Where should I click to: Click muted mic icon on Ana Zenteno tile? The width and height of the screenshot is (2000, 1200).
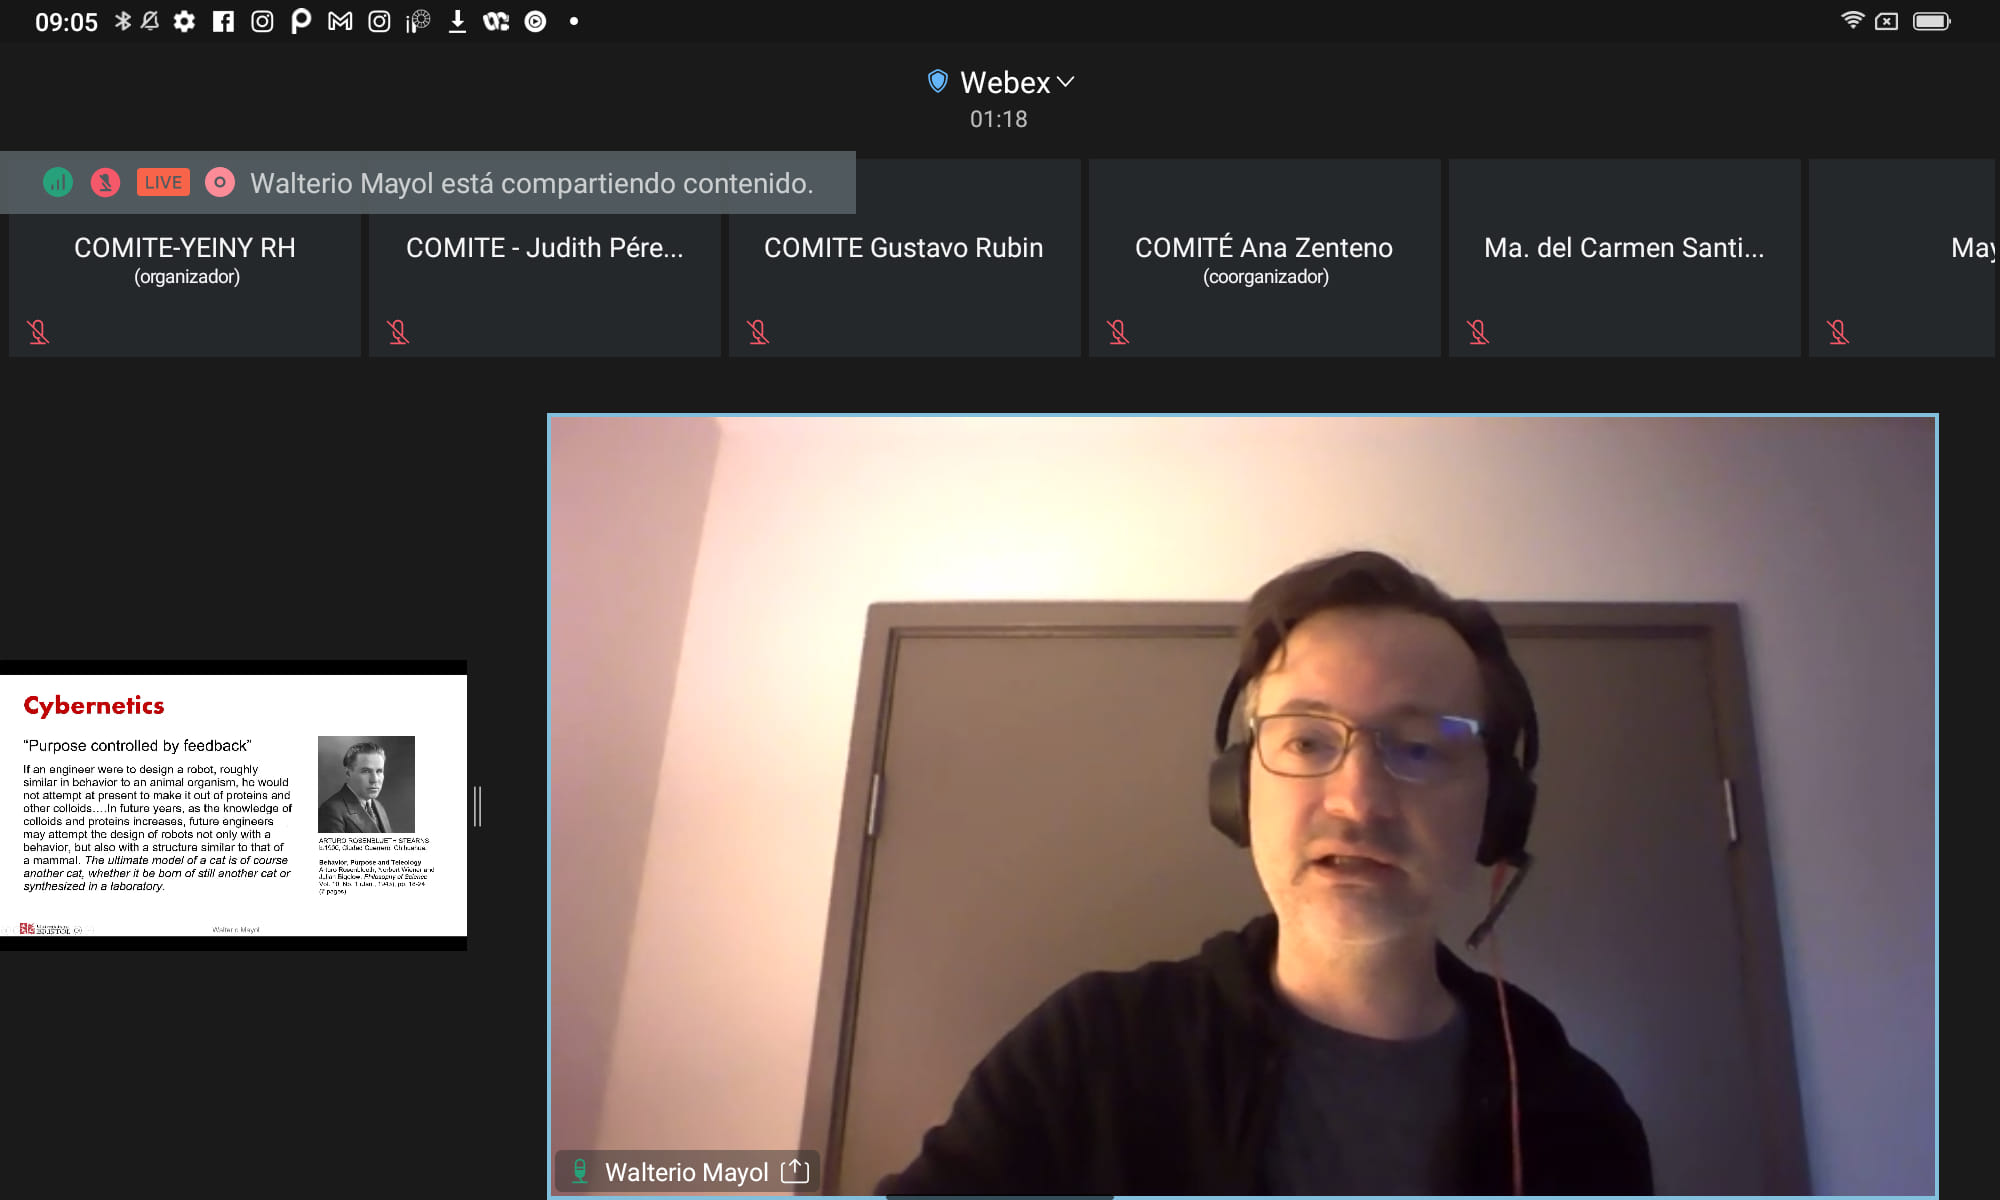(x=1118, y=332)
